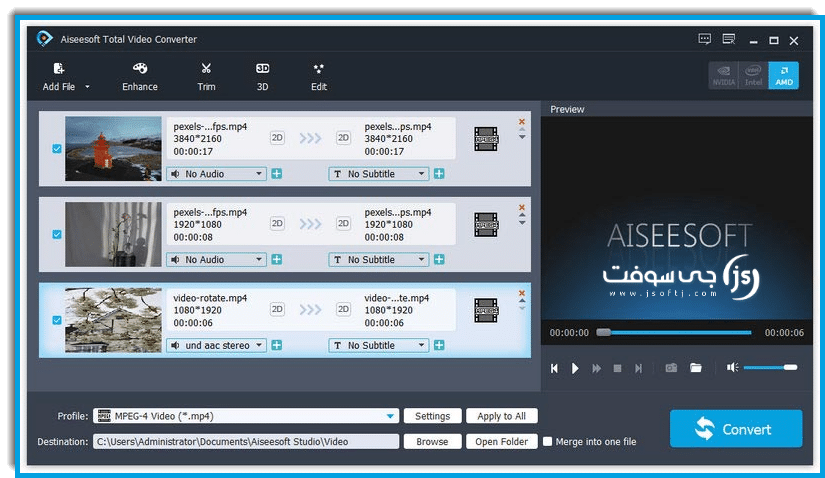This screenshot has height=478, width=825.
Task: Open MPEG format icon for 3840*2160 video
Action: pyautogui.click(x=486, y=139)
